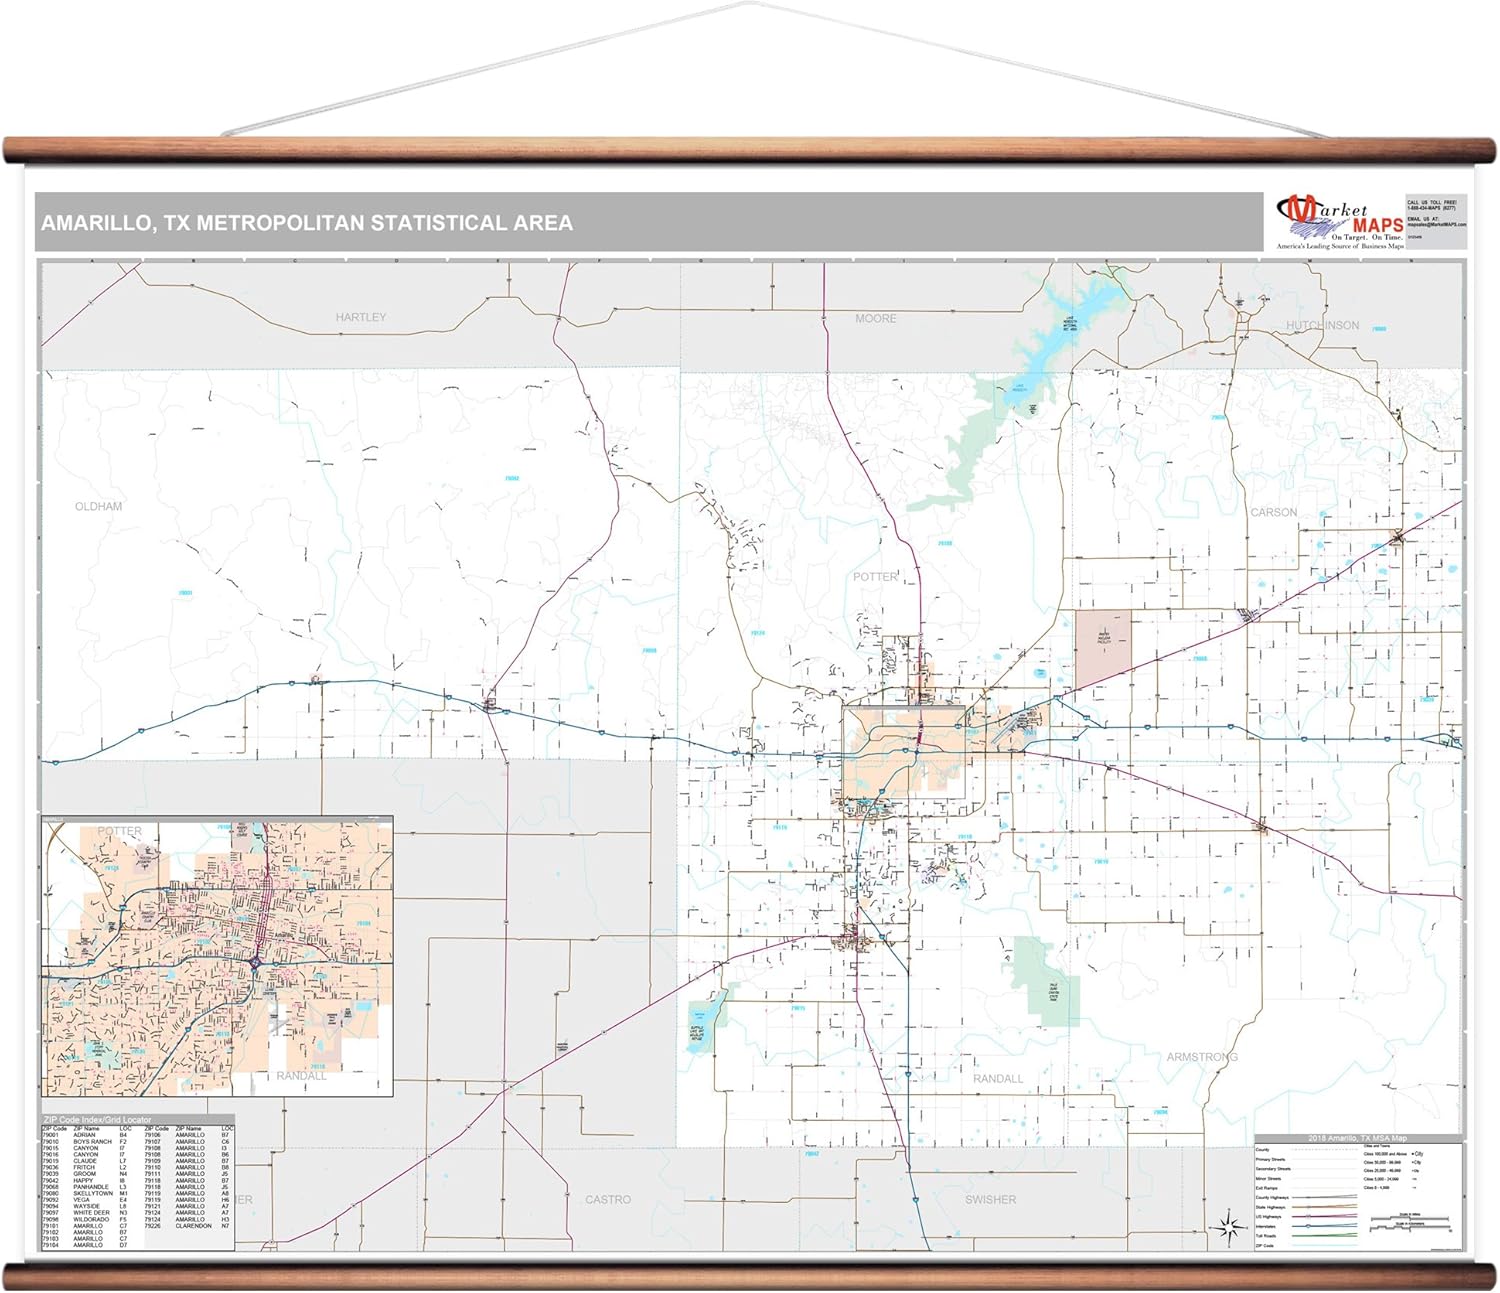Click the ARMSTRONG county label
Screen dimensions: 1500x1293
pyautogui.click(x=1202, y=1056)
